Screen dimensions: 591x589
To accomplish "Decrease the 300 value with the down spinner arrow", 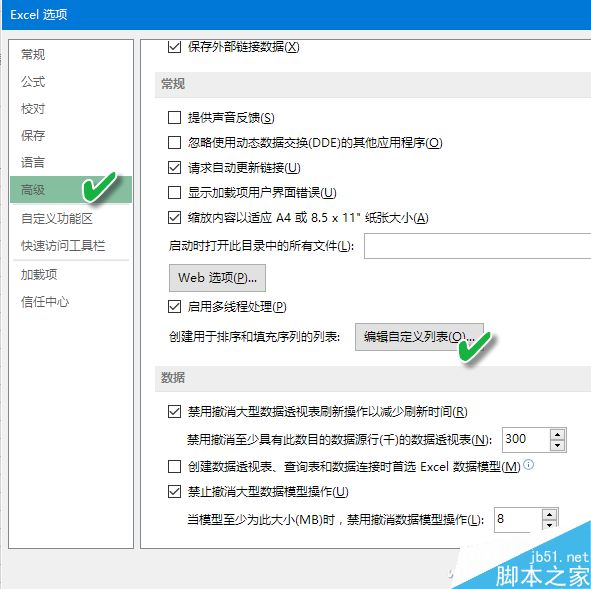I will (x=557, y=445).
